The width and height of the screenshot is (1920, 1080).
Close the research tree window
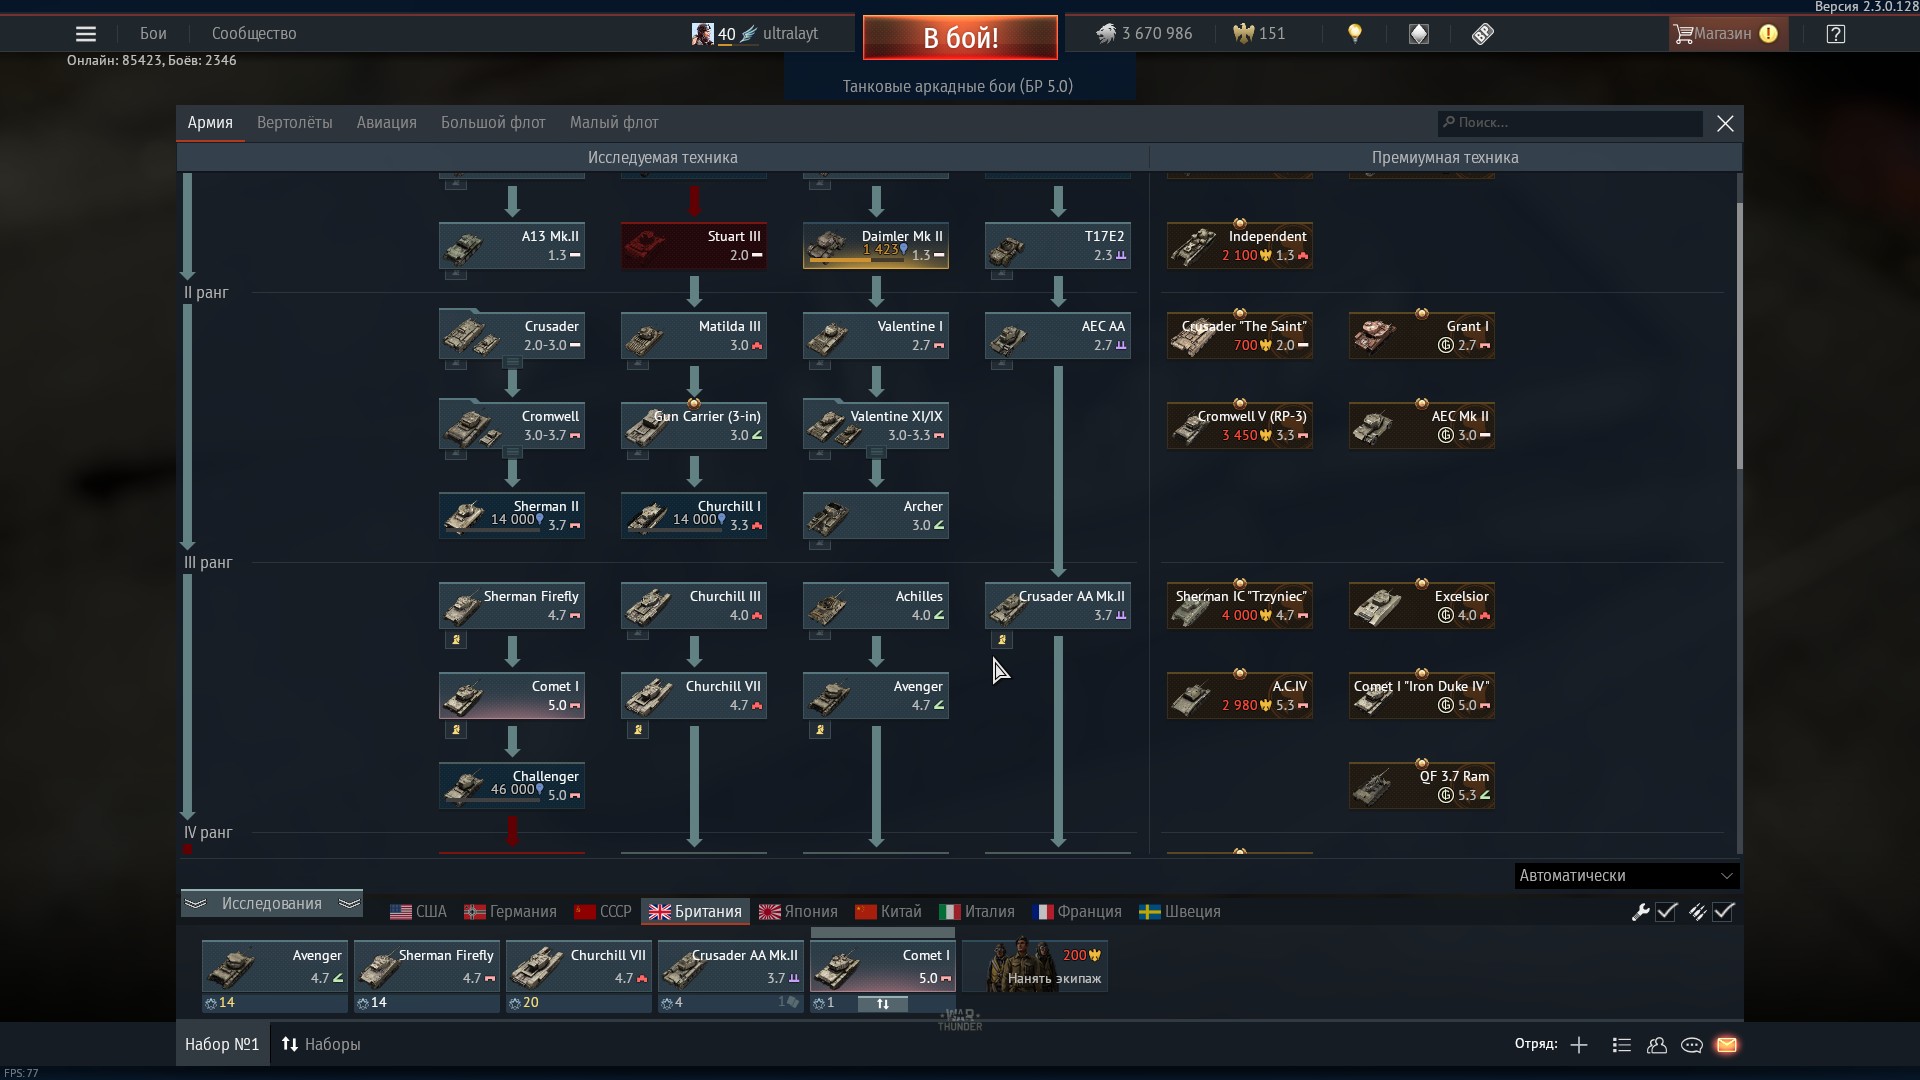click(1725, 123)
